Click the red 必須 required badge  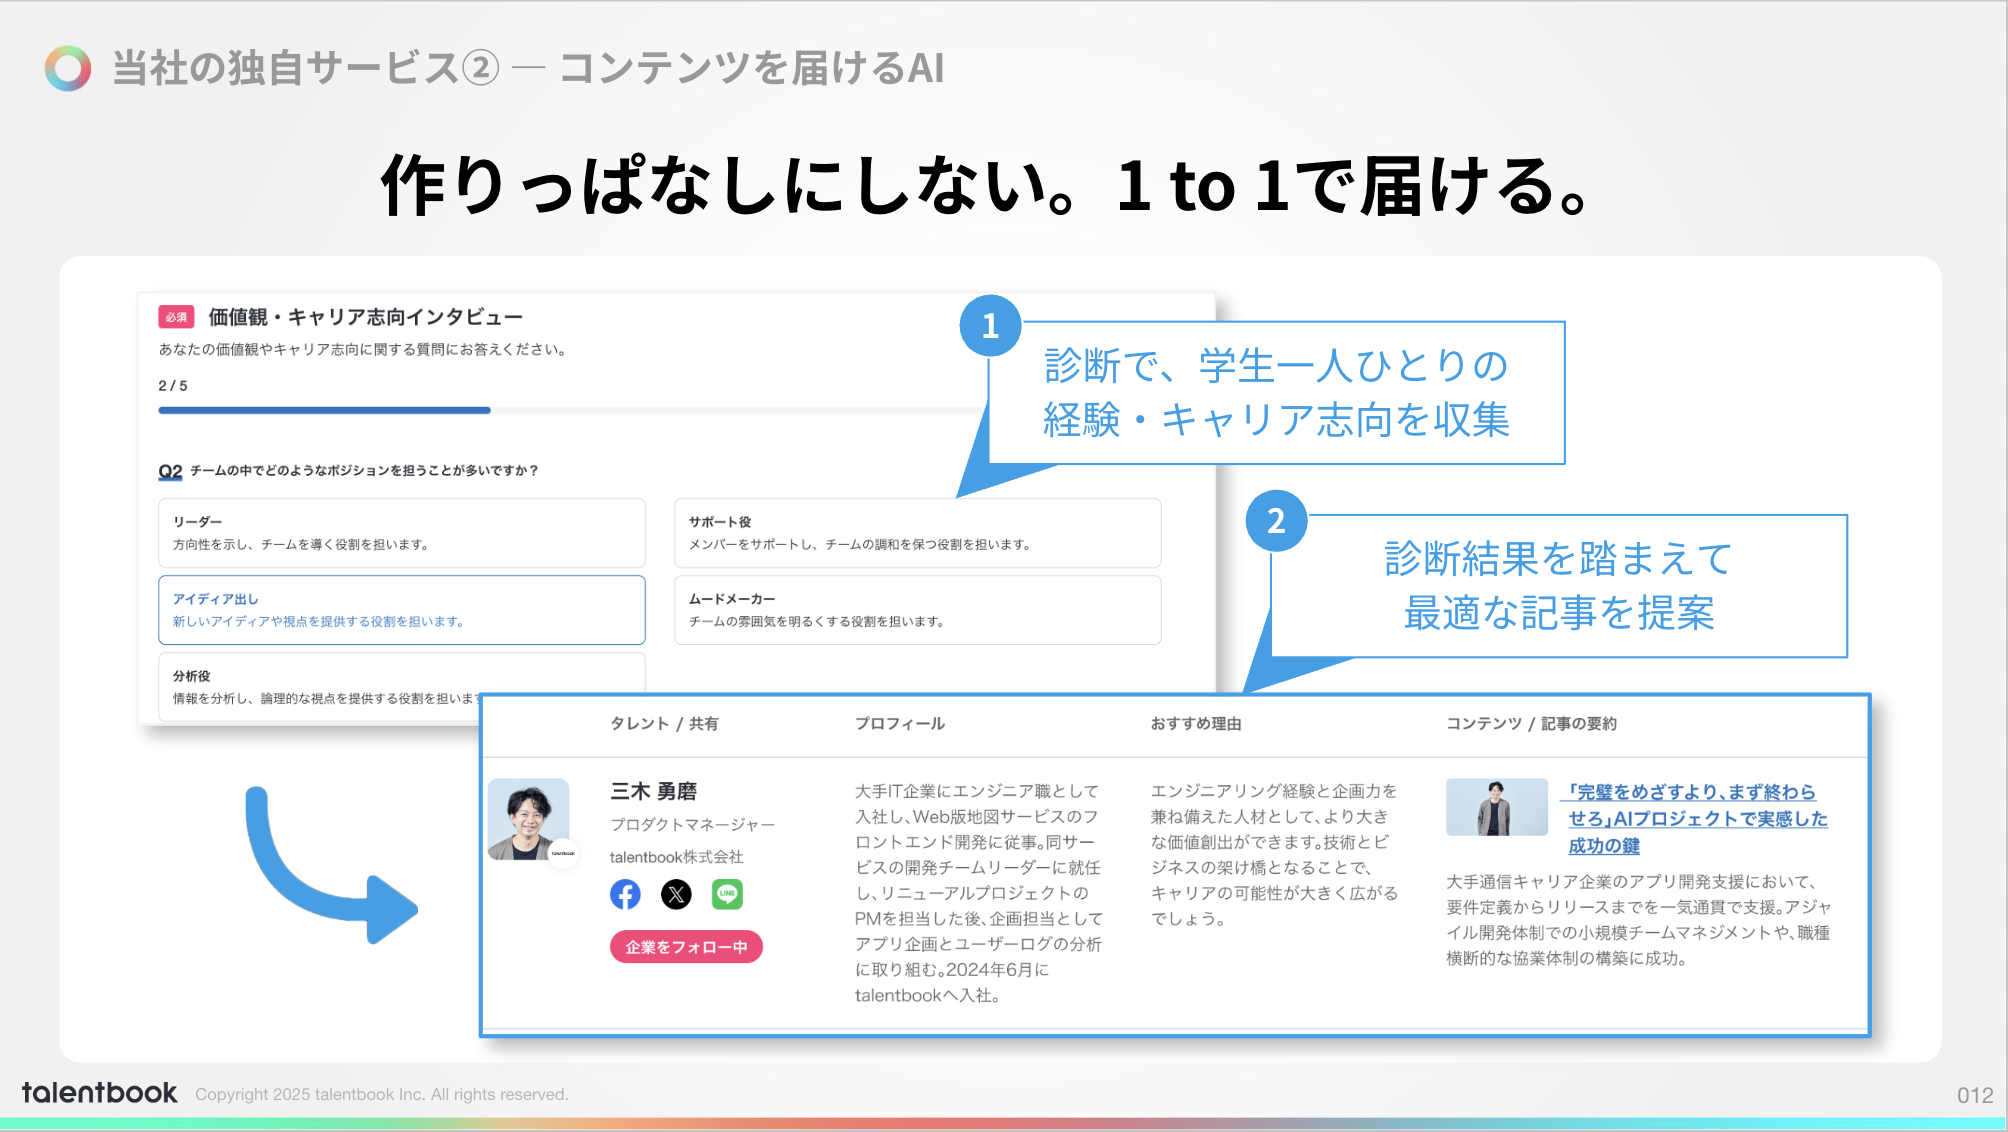pyautogui.click(x=176, y=317)
